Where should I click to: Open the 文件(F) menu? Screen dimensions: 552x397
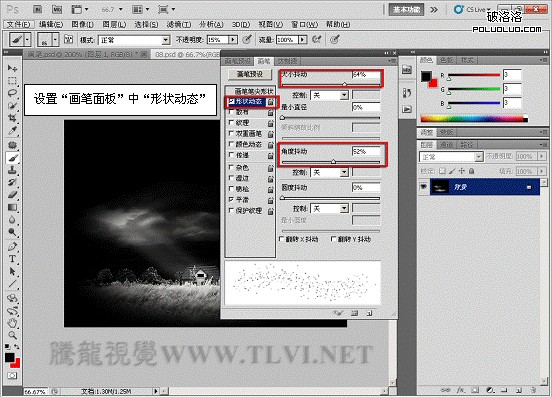[x=19, y=24]
